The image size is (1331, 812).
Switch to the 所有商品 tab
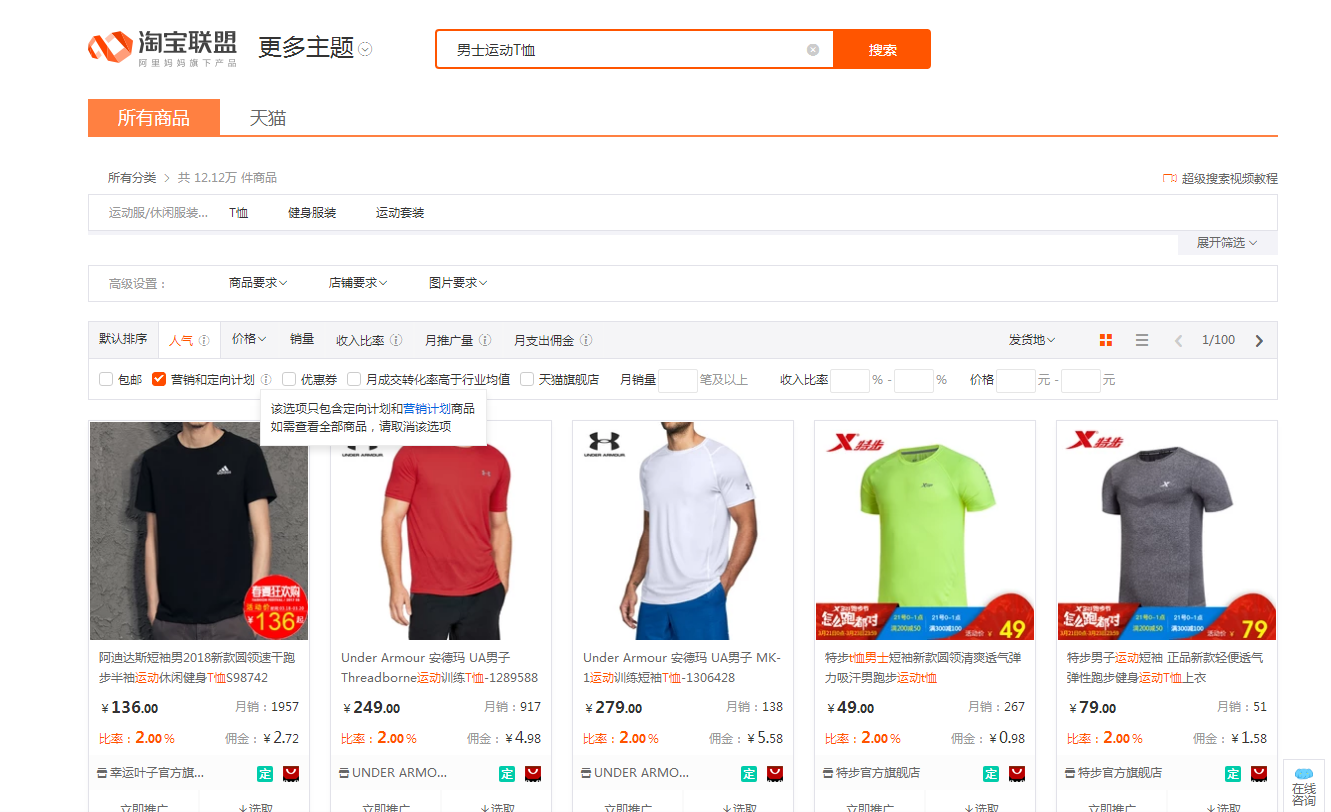pos(153,118)
